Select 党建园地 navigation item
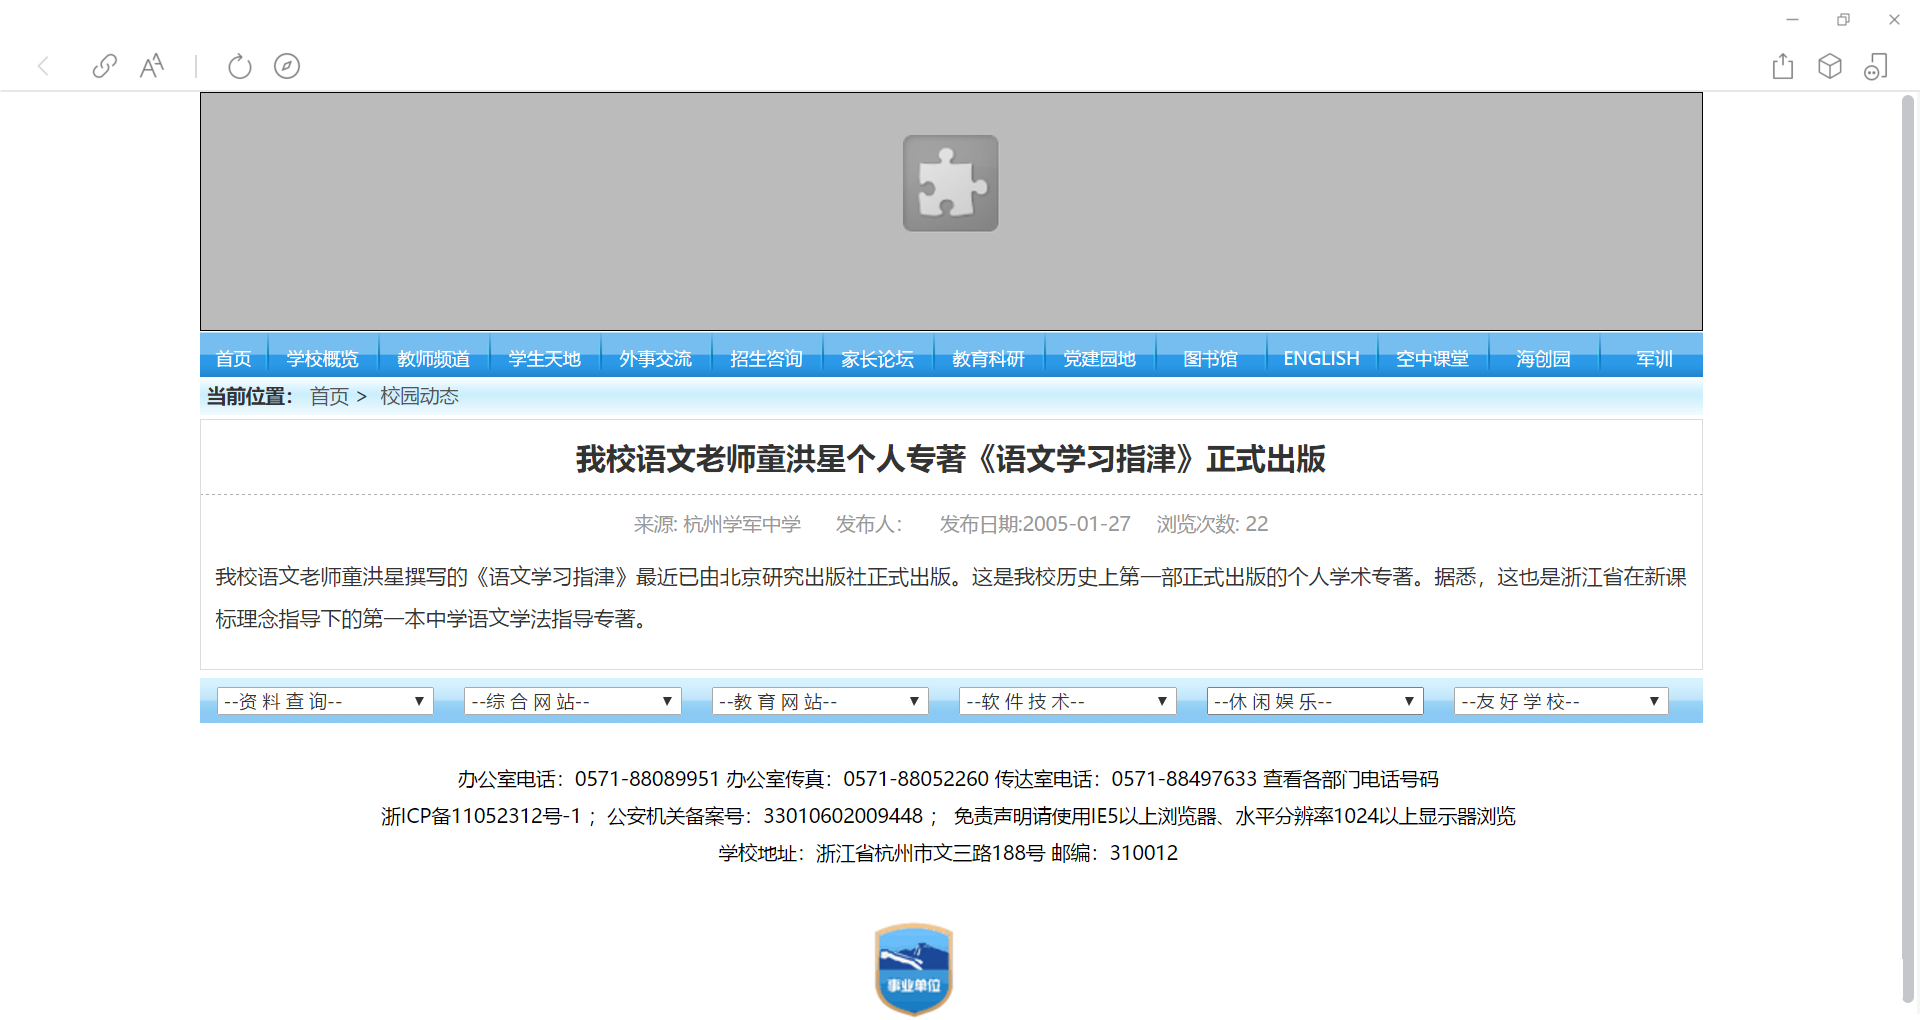The image size is (1920, 1020). point(1099,358)
